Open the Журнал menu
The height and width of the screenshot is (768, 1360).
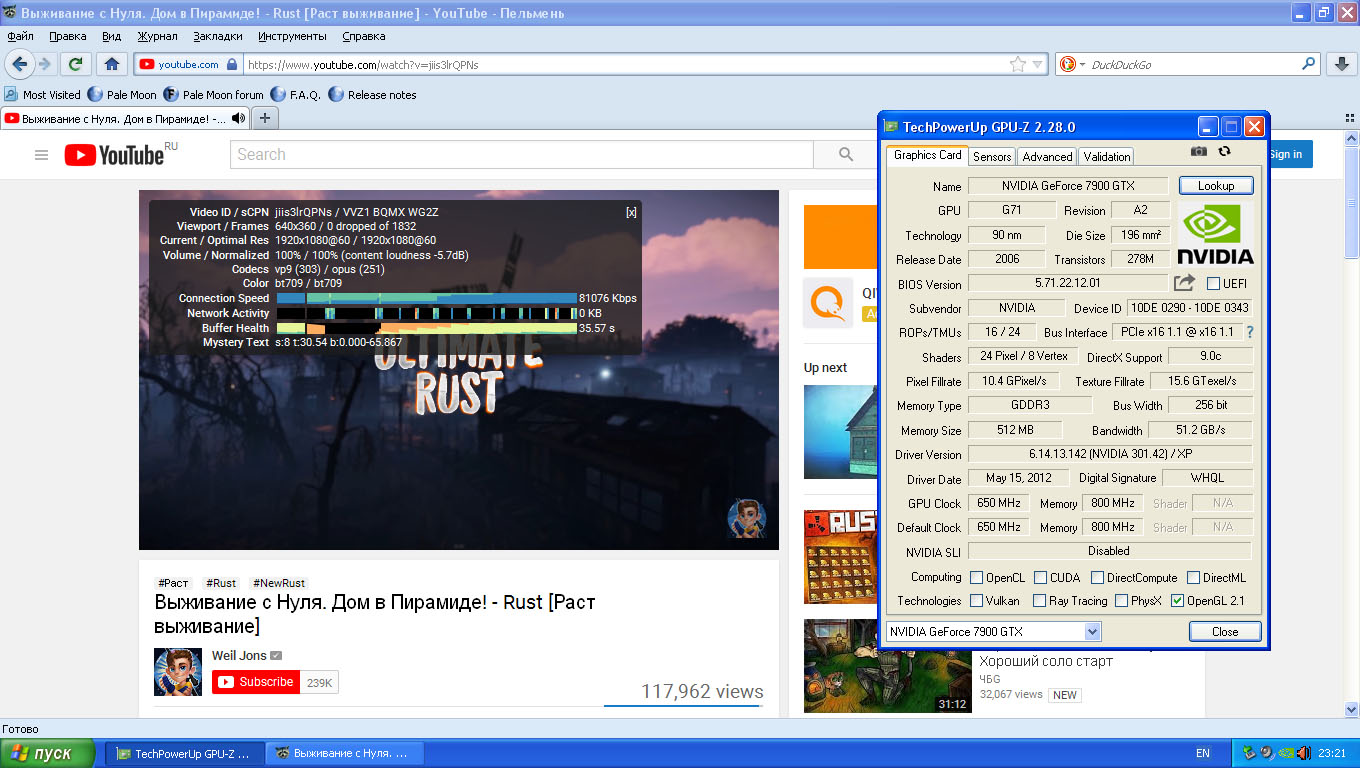coord(157,36)
